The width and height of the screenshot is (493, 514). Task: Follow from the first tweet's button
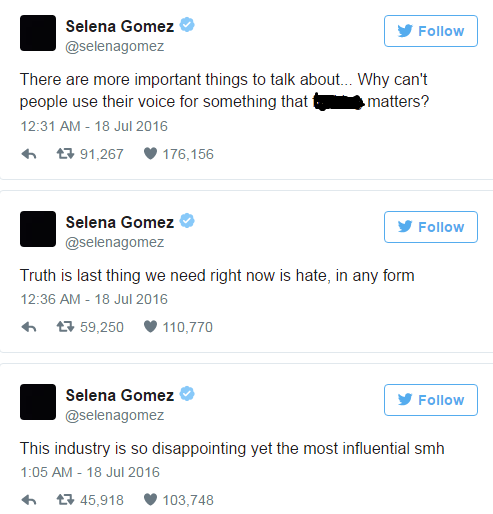431,31
